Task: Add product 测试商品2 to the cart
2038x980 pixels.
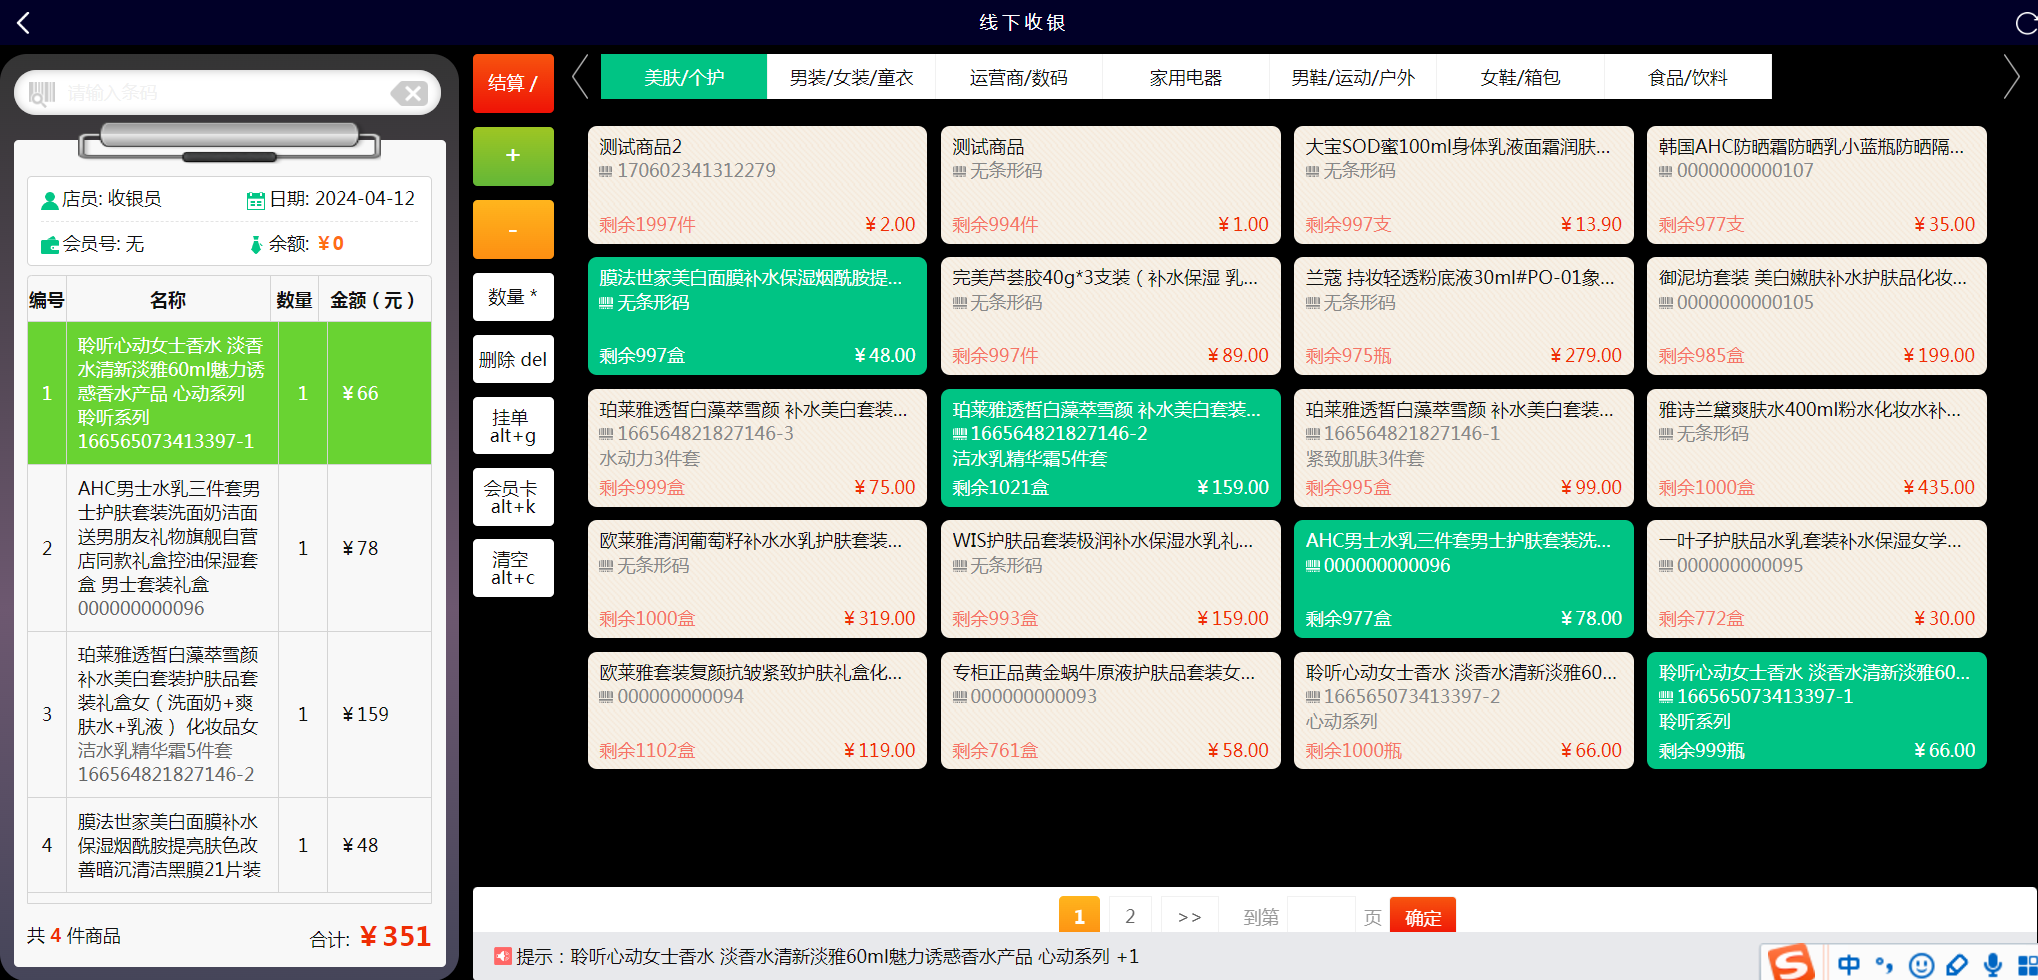Action: click(x=757, y=185)
